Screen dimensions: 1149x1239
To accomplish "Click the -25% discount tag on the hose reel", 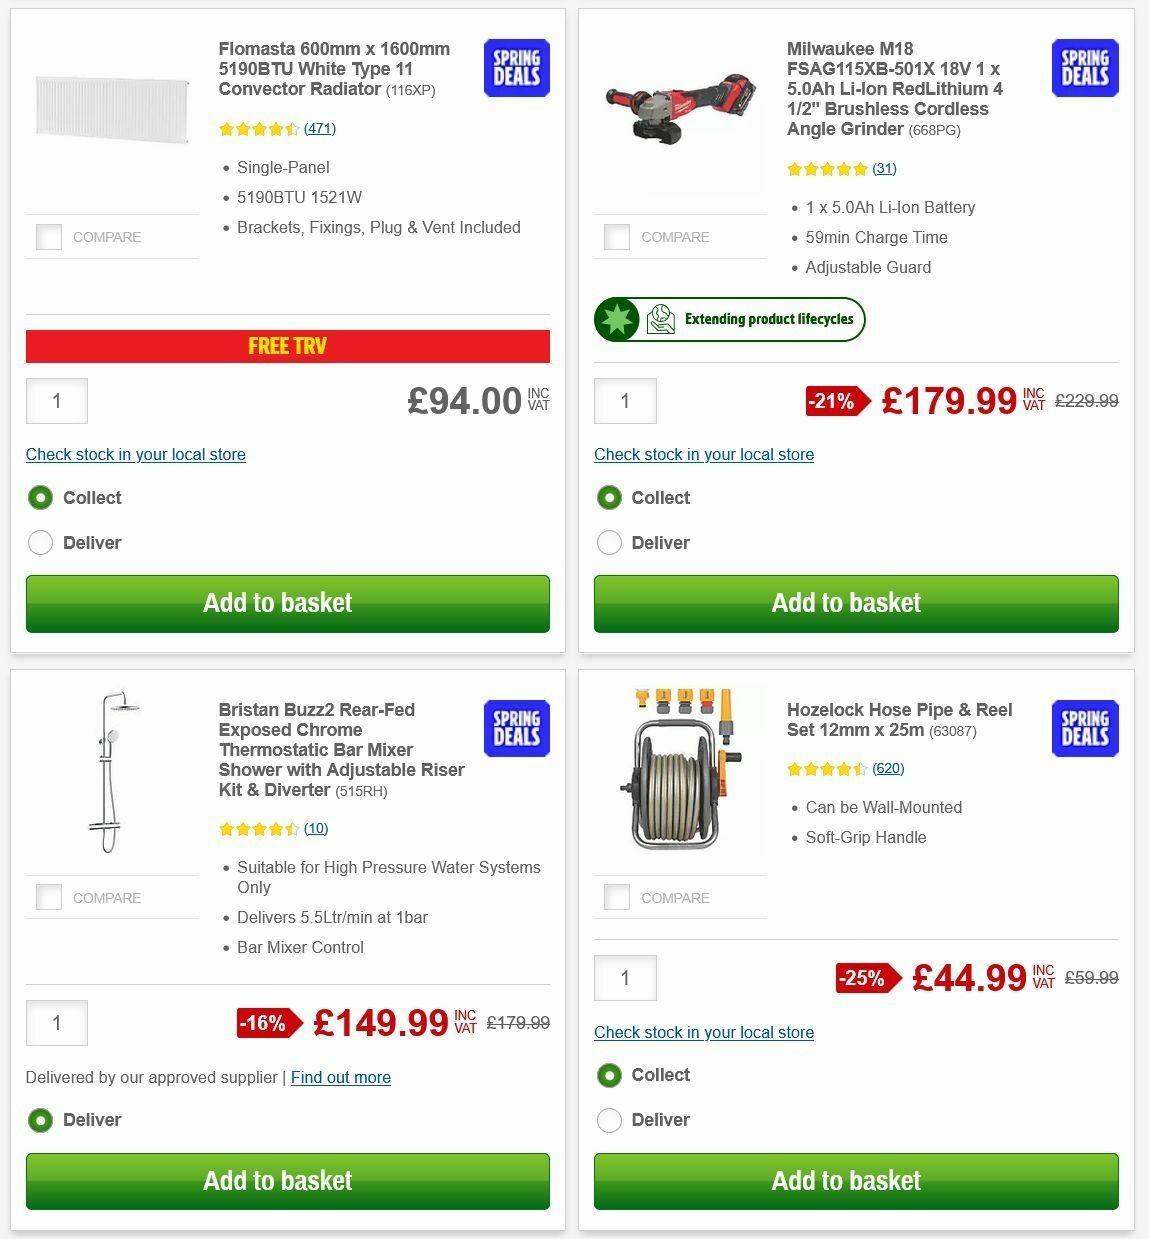I will (x=867, y=978).
